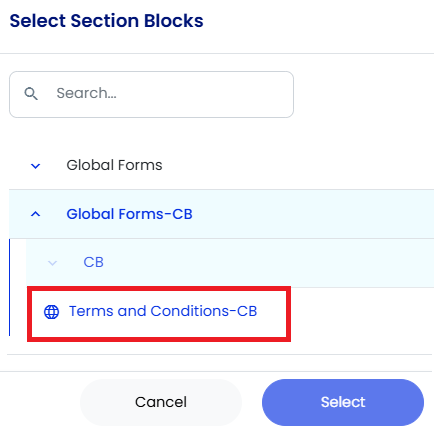434x429 pixels.
Task: Choose the Terms and Conditions-CB block
Action: coord(163,311)
